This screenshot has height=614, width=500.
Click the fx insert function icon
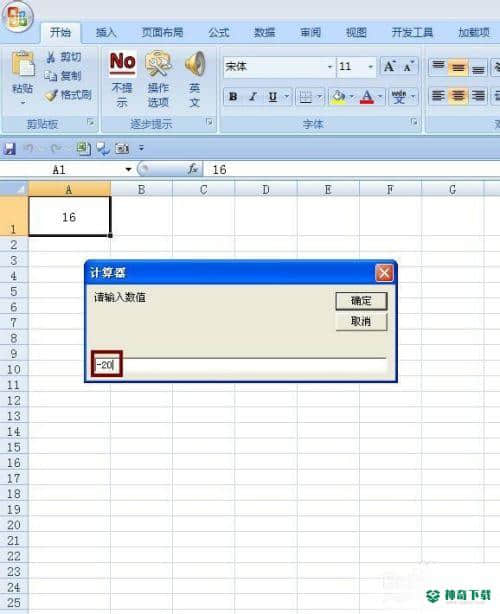click(192, 169)
